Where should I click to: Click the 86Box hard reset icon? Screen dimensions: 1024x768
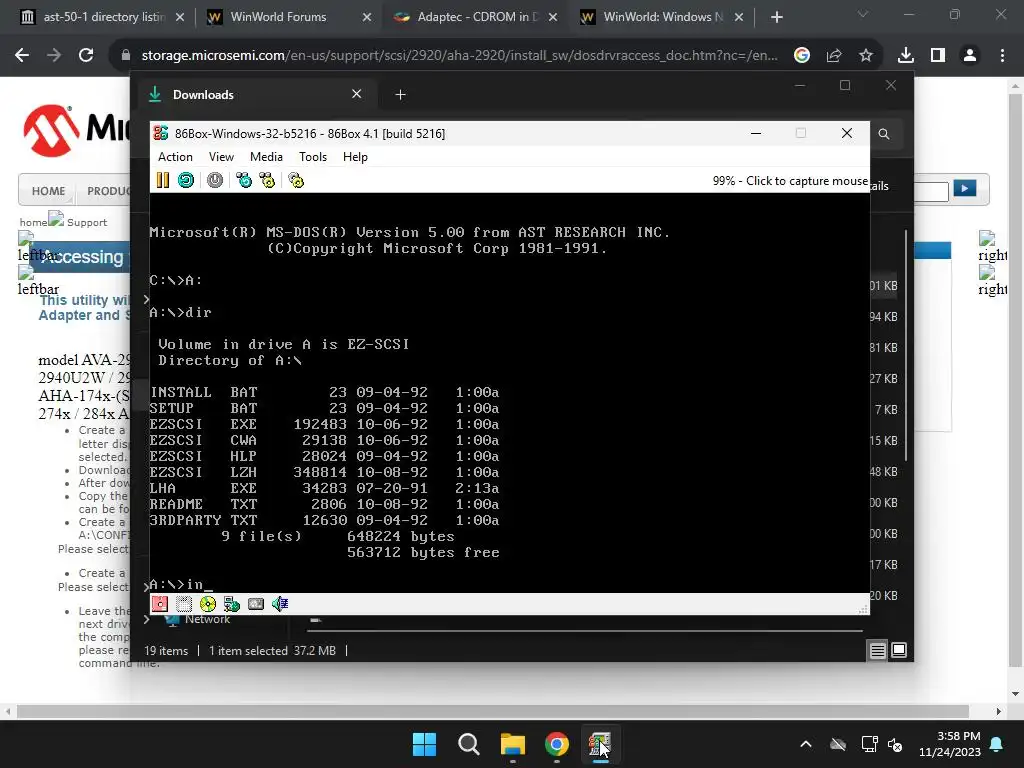tap(186, 180)
